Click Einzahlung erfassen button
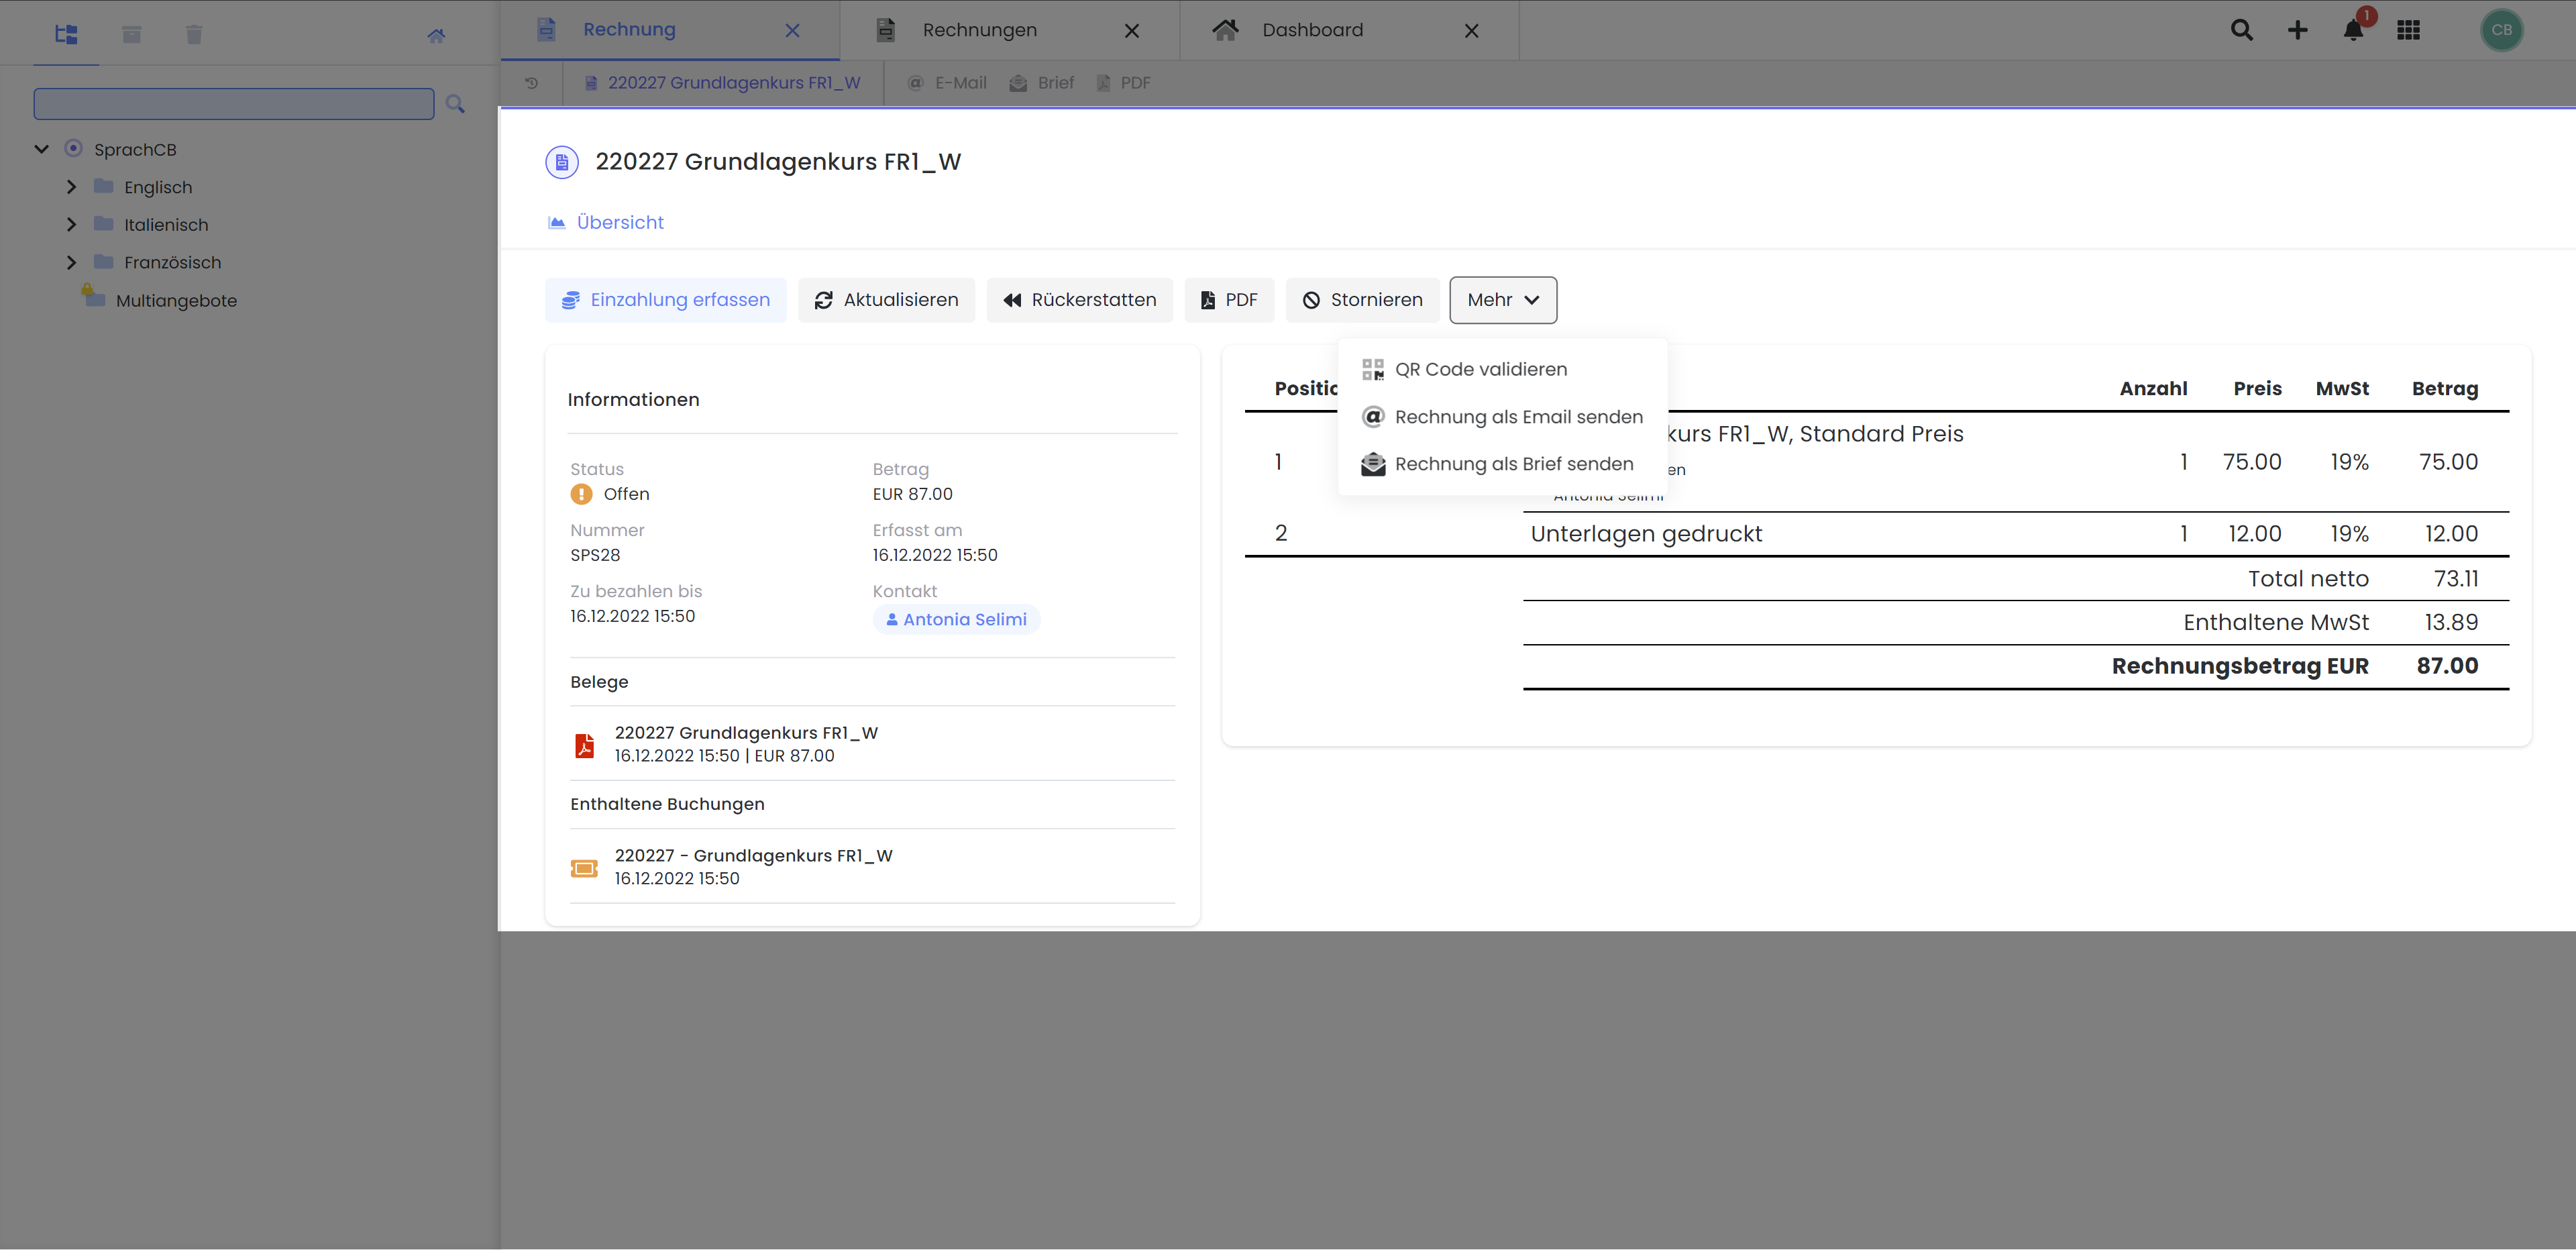Image resolution: width=2576 pixels, height=1250 pixels. [x=666, y=300]
